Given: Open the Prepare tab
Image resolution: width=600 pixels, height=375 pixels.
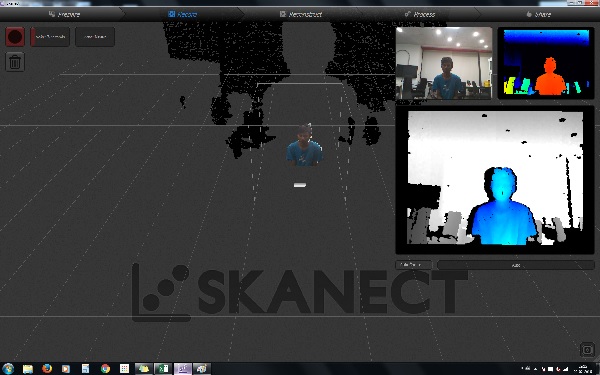Looking at the screenshot, I should coord(64,15).
